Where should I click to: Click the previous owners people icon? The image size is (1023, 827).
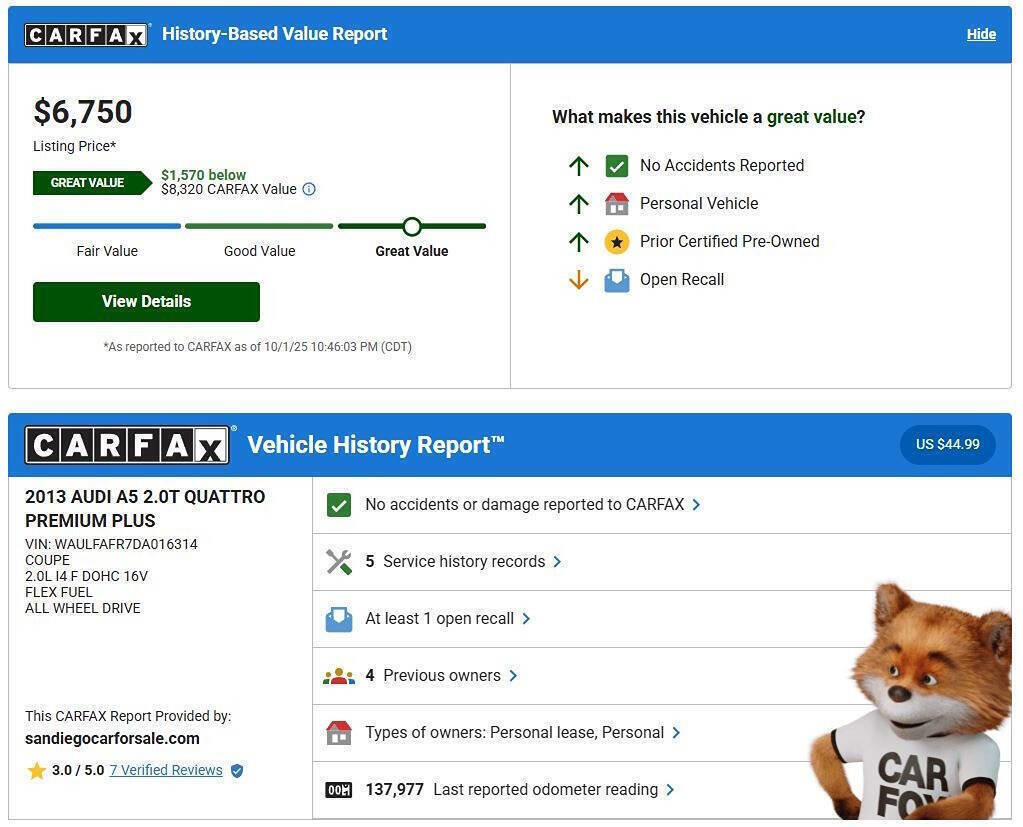coord(339,676)
